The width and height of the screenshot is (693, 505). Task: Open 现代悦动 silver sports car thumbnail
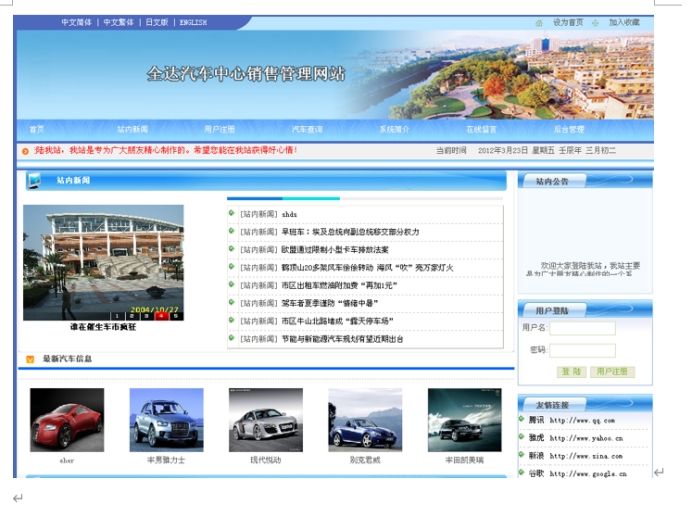tap(266, 420)
